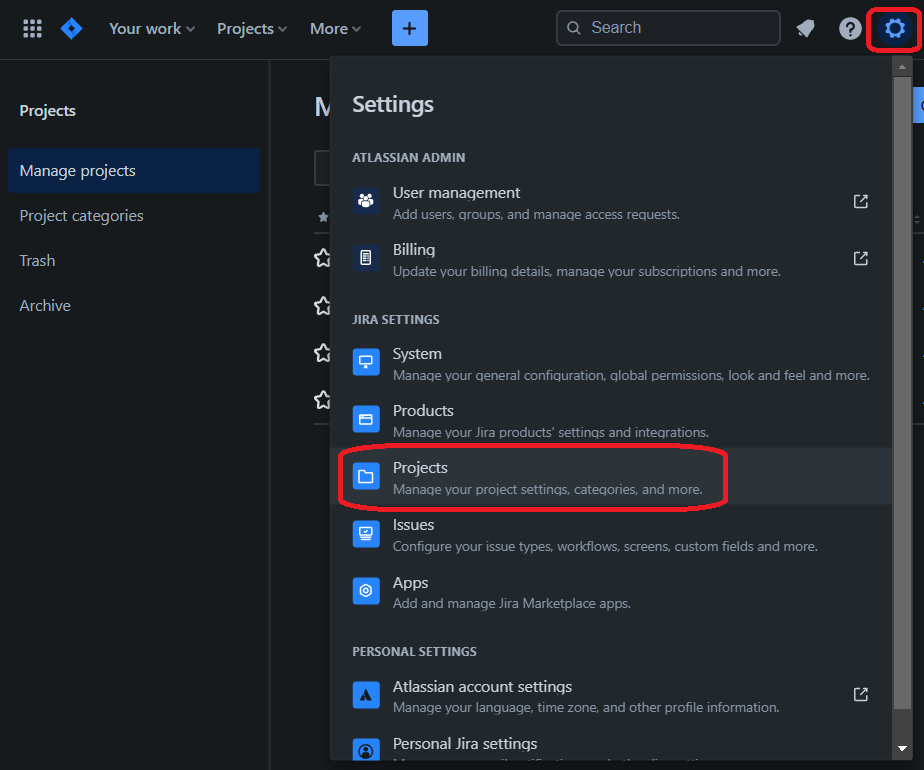This screenshot has width=924, height=770.
Task: Go to Project categories in sidebar
Action: (81, 216)
